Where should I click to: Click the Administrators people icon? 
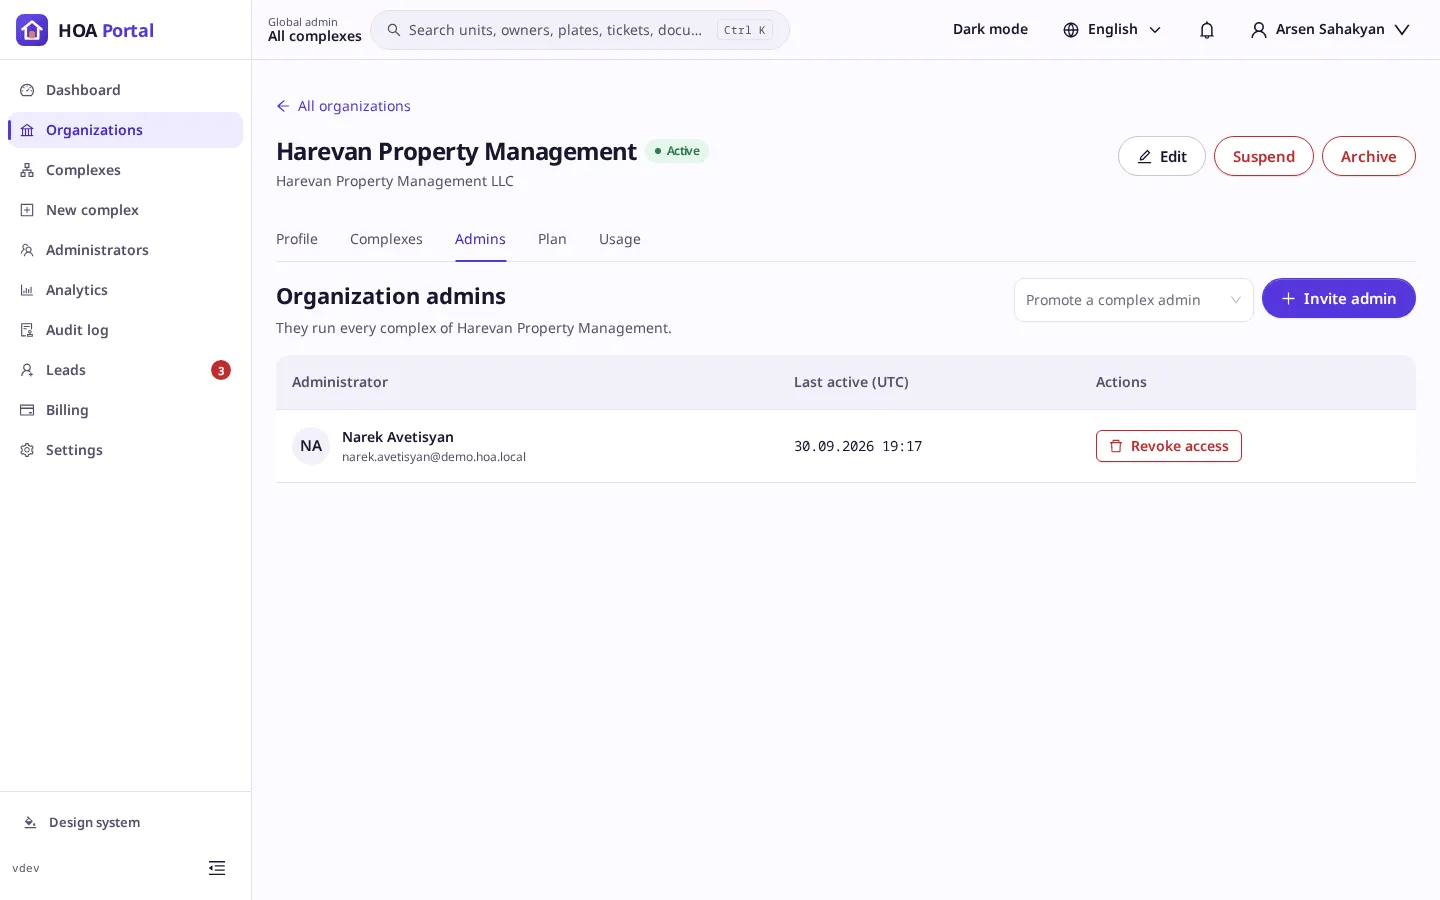coord(27,250)
